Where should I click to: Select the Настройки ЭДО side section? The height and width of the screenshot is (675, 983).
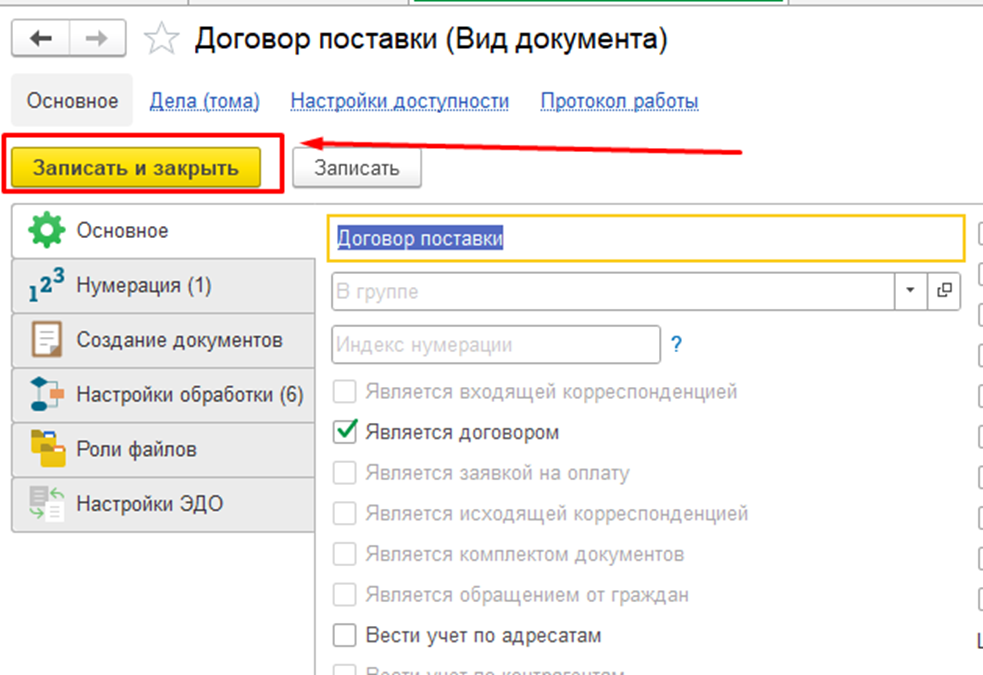(163, 503)
